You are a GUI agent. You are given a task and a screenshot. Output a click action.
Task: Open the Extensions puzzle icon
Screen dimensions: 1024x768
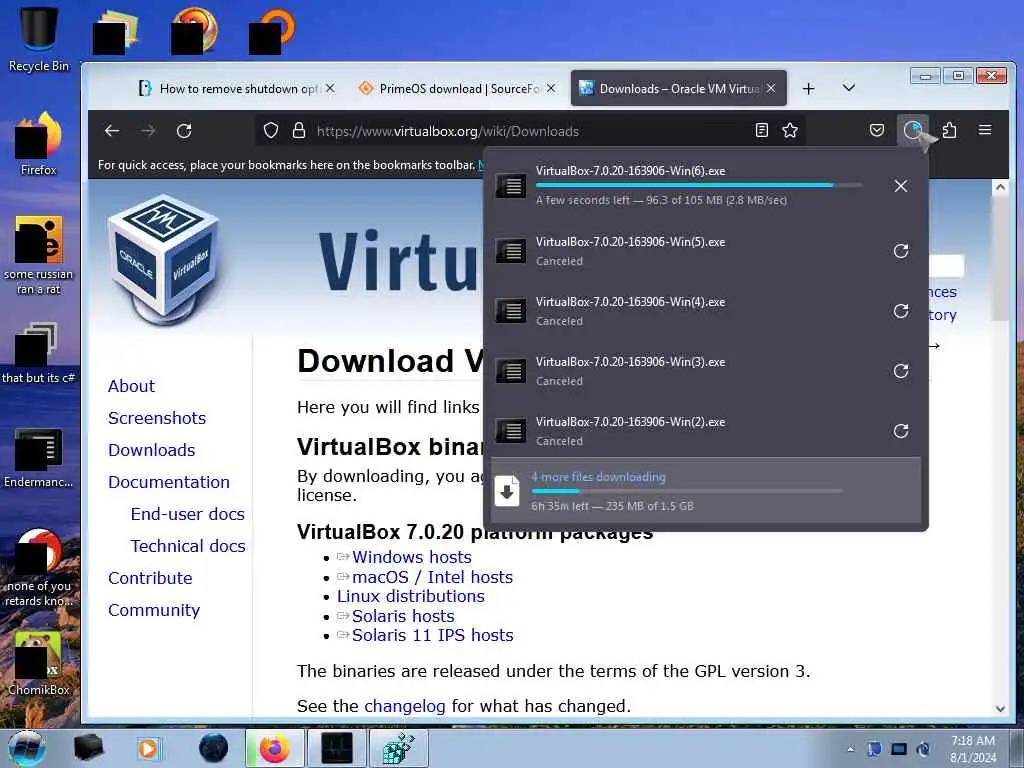[949, 131]
